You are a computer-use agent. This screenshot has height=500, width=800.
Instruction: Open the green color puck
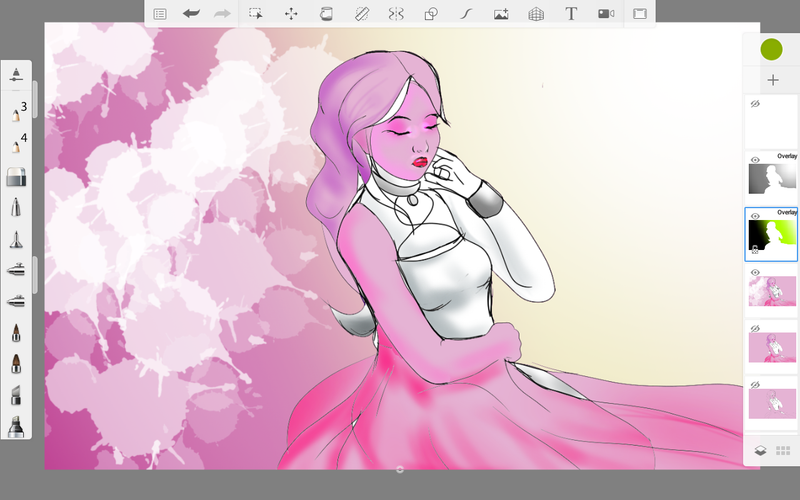(x=771, y=49)
